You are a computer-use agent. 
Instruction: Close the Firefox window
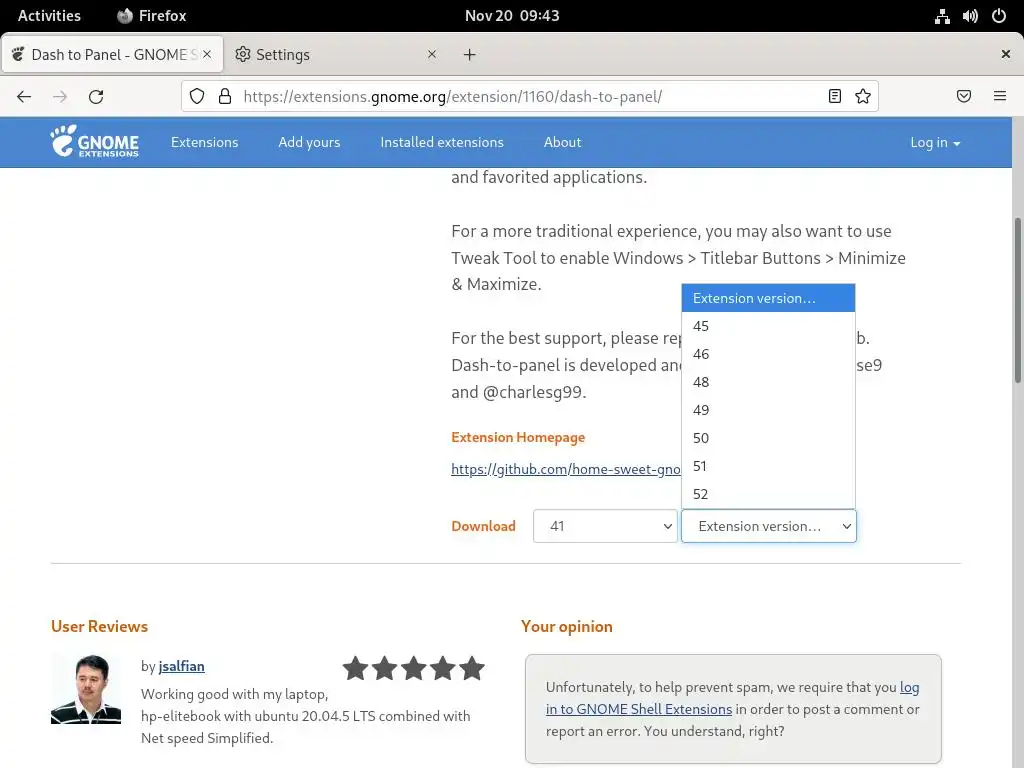pos(1006,54)
